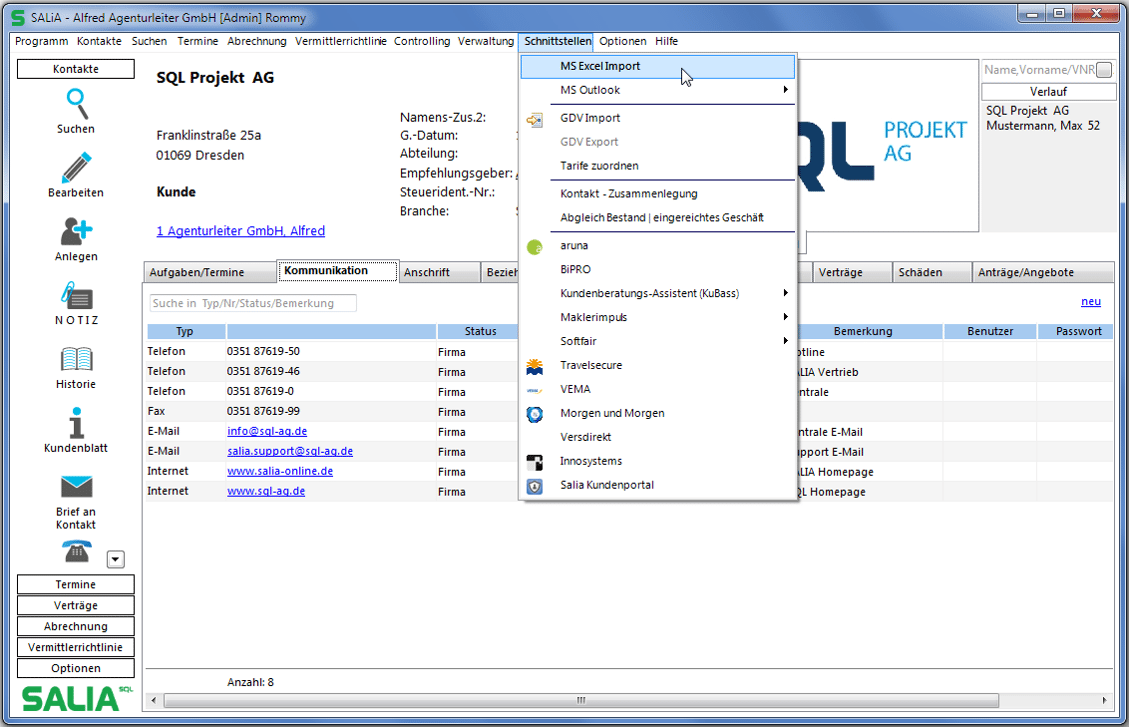Sort by the Benutzer column header

point(990,331)
